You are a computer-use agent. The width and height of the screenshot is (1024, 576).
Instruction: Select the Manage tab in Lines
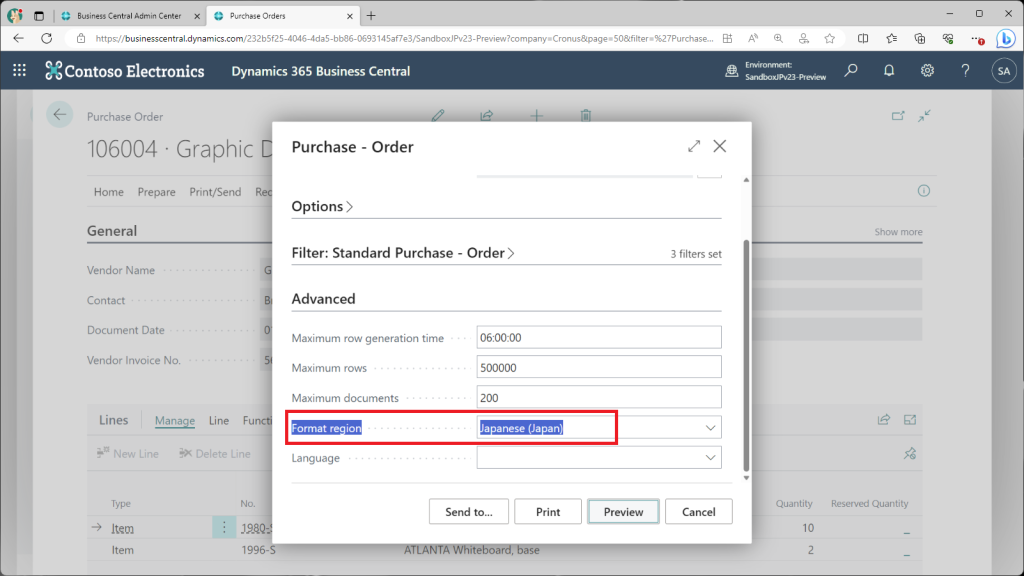pyautogui.click(x=174, y=421)
